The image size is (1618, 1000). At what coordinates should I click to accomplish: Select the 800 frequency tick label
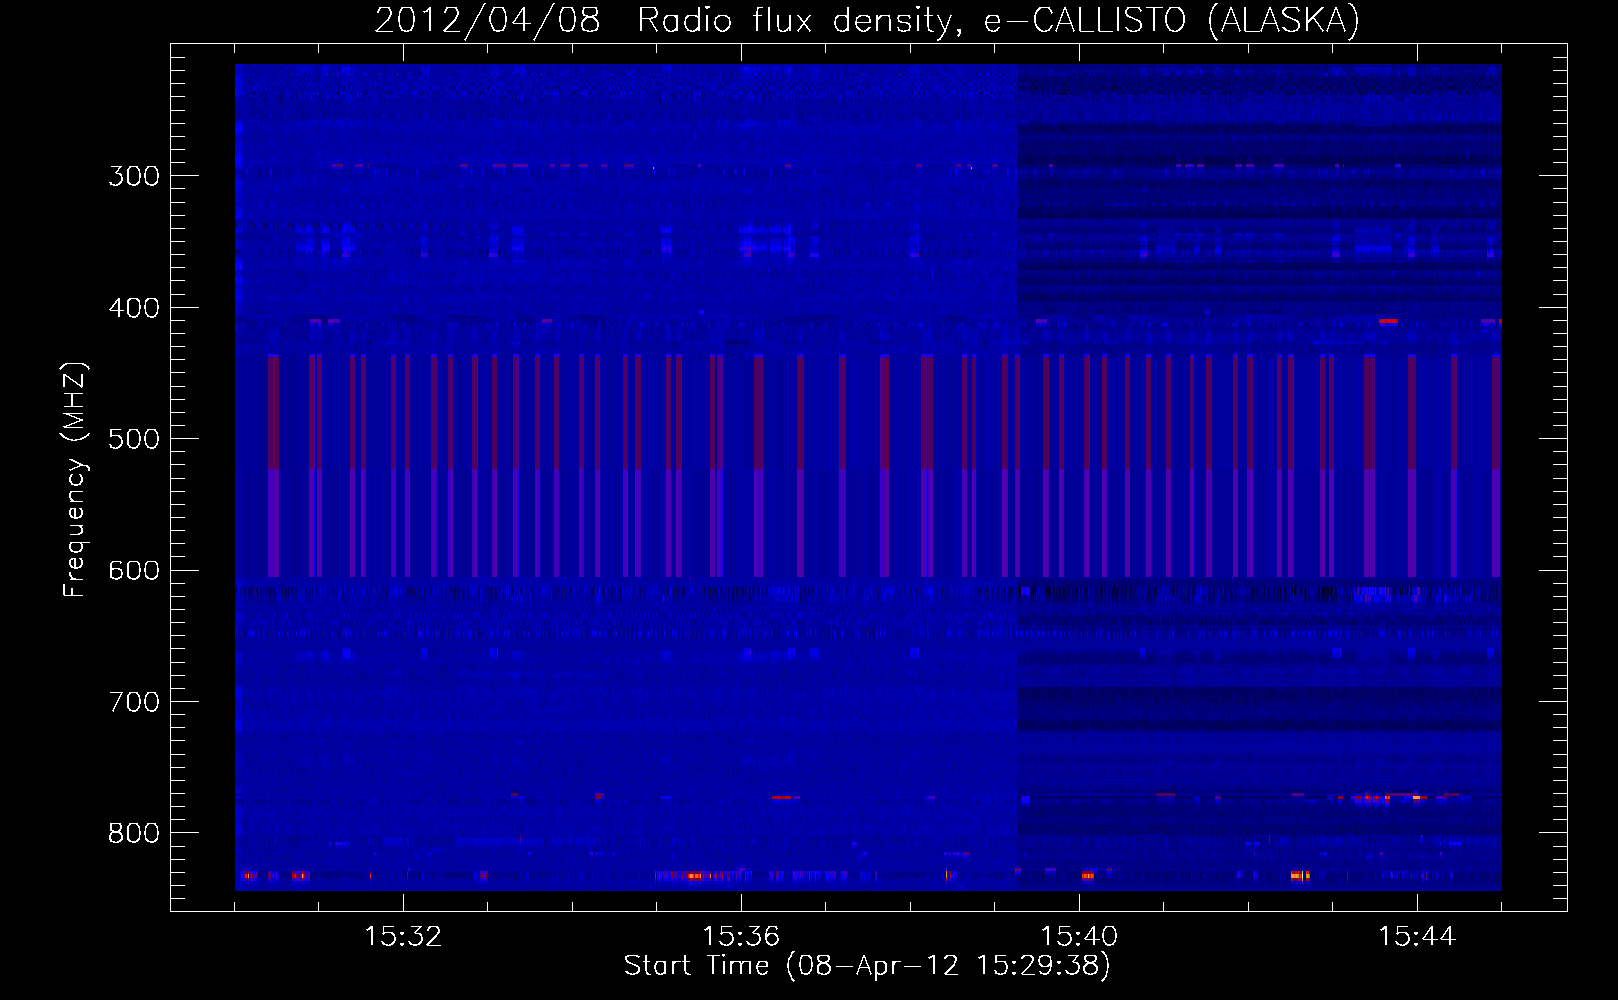pyautogui.click(x=134, y=833)
